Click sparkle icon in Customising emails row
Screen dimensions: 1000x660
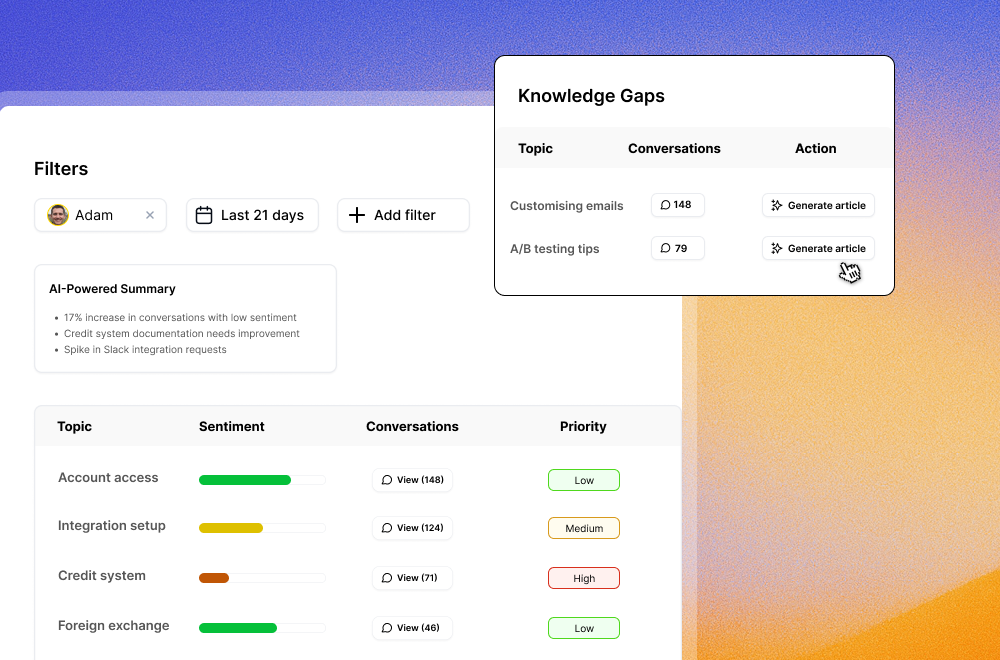point(776,205)
